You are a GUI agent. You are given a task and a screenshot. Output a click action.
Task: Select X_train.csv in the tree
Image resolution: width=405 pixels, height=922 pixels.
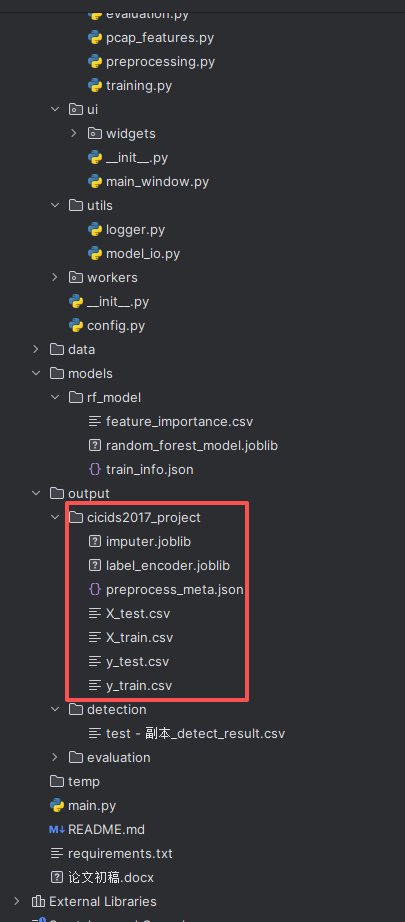(x=139, y=637)
